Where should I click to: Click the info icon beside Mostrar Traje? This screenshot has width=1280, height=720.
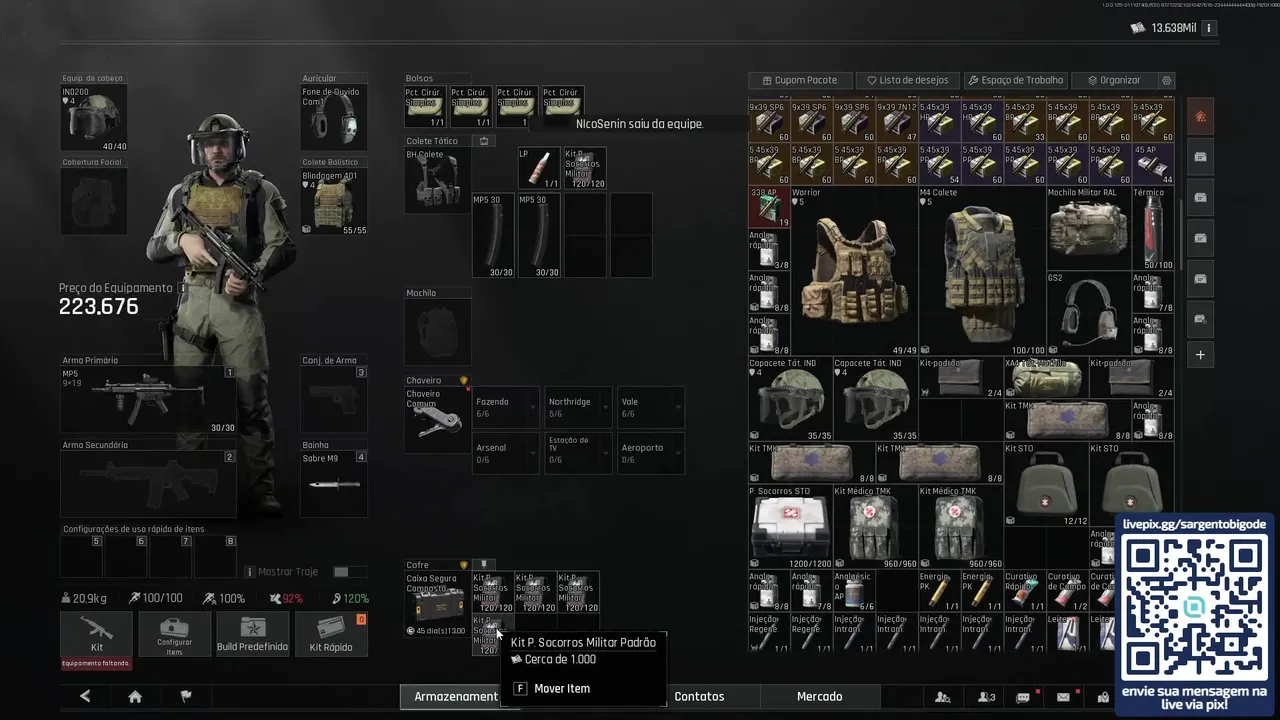click(x=250, y=572)
